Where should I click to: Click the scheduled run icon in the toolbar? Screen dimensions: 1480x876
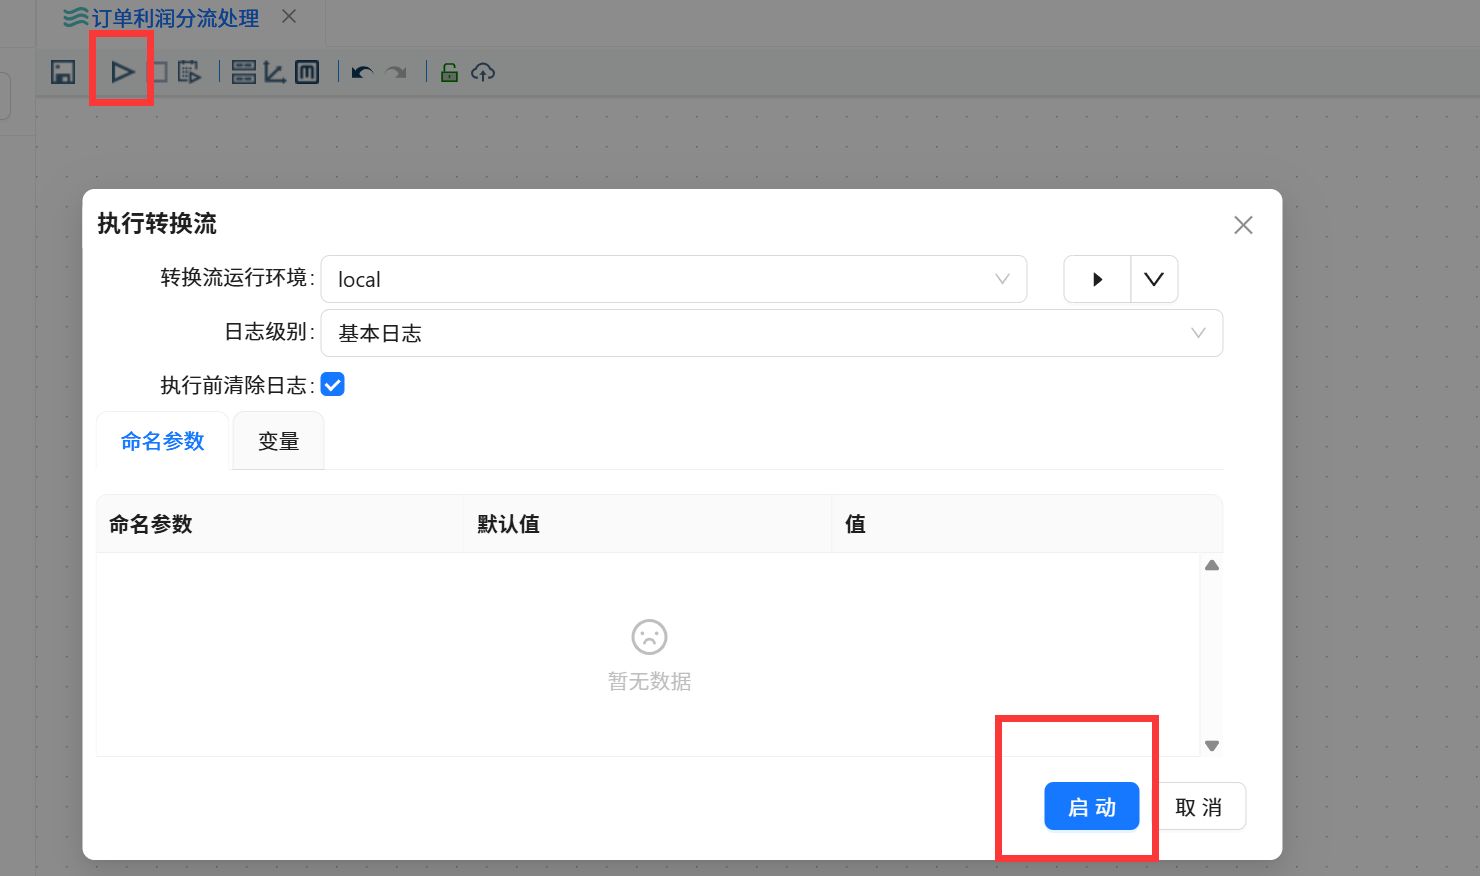click(189, 72)
